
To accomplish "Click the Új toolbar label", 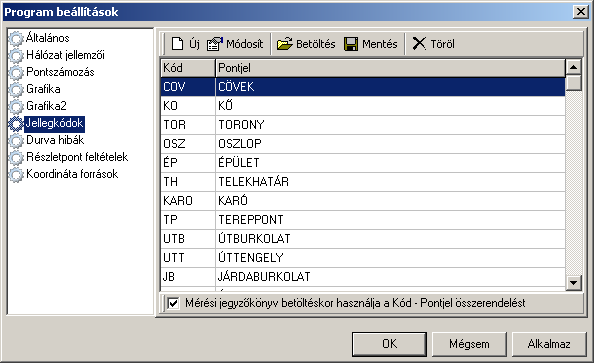I will tap(194, 44).
